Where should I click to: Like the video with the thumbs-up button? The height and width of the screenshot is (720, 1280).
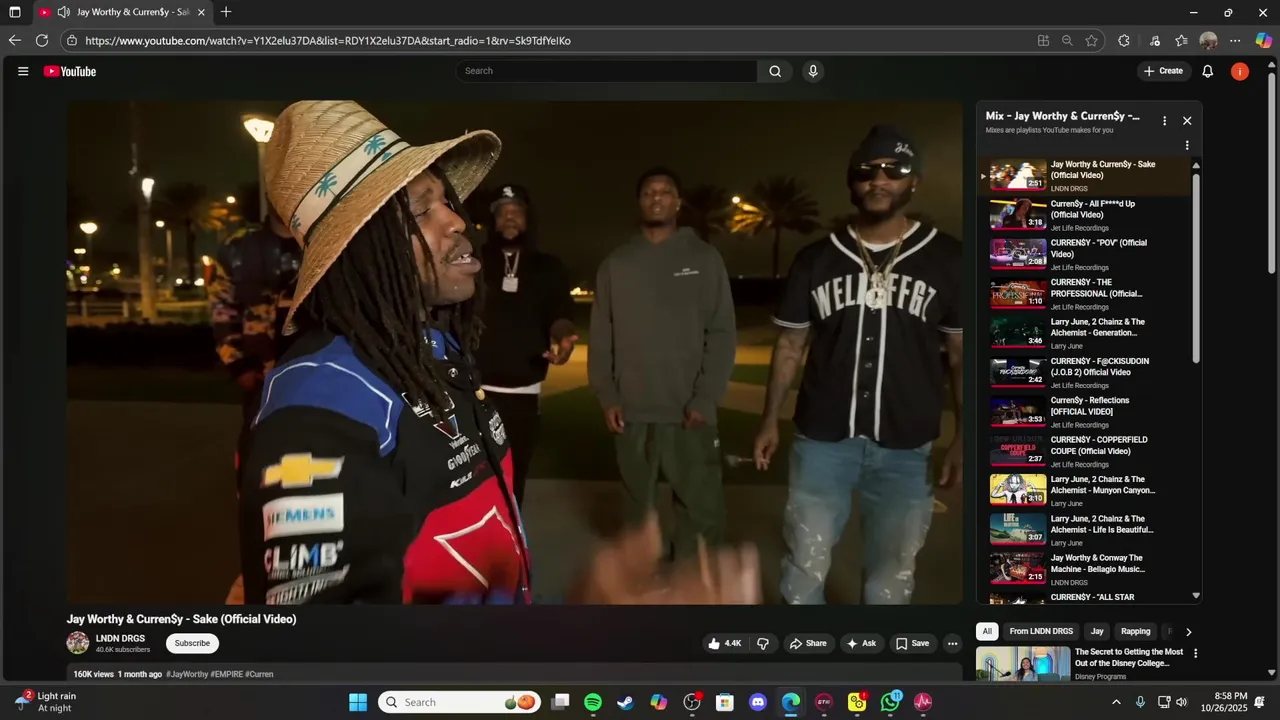click(x=724, y=644)
